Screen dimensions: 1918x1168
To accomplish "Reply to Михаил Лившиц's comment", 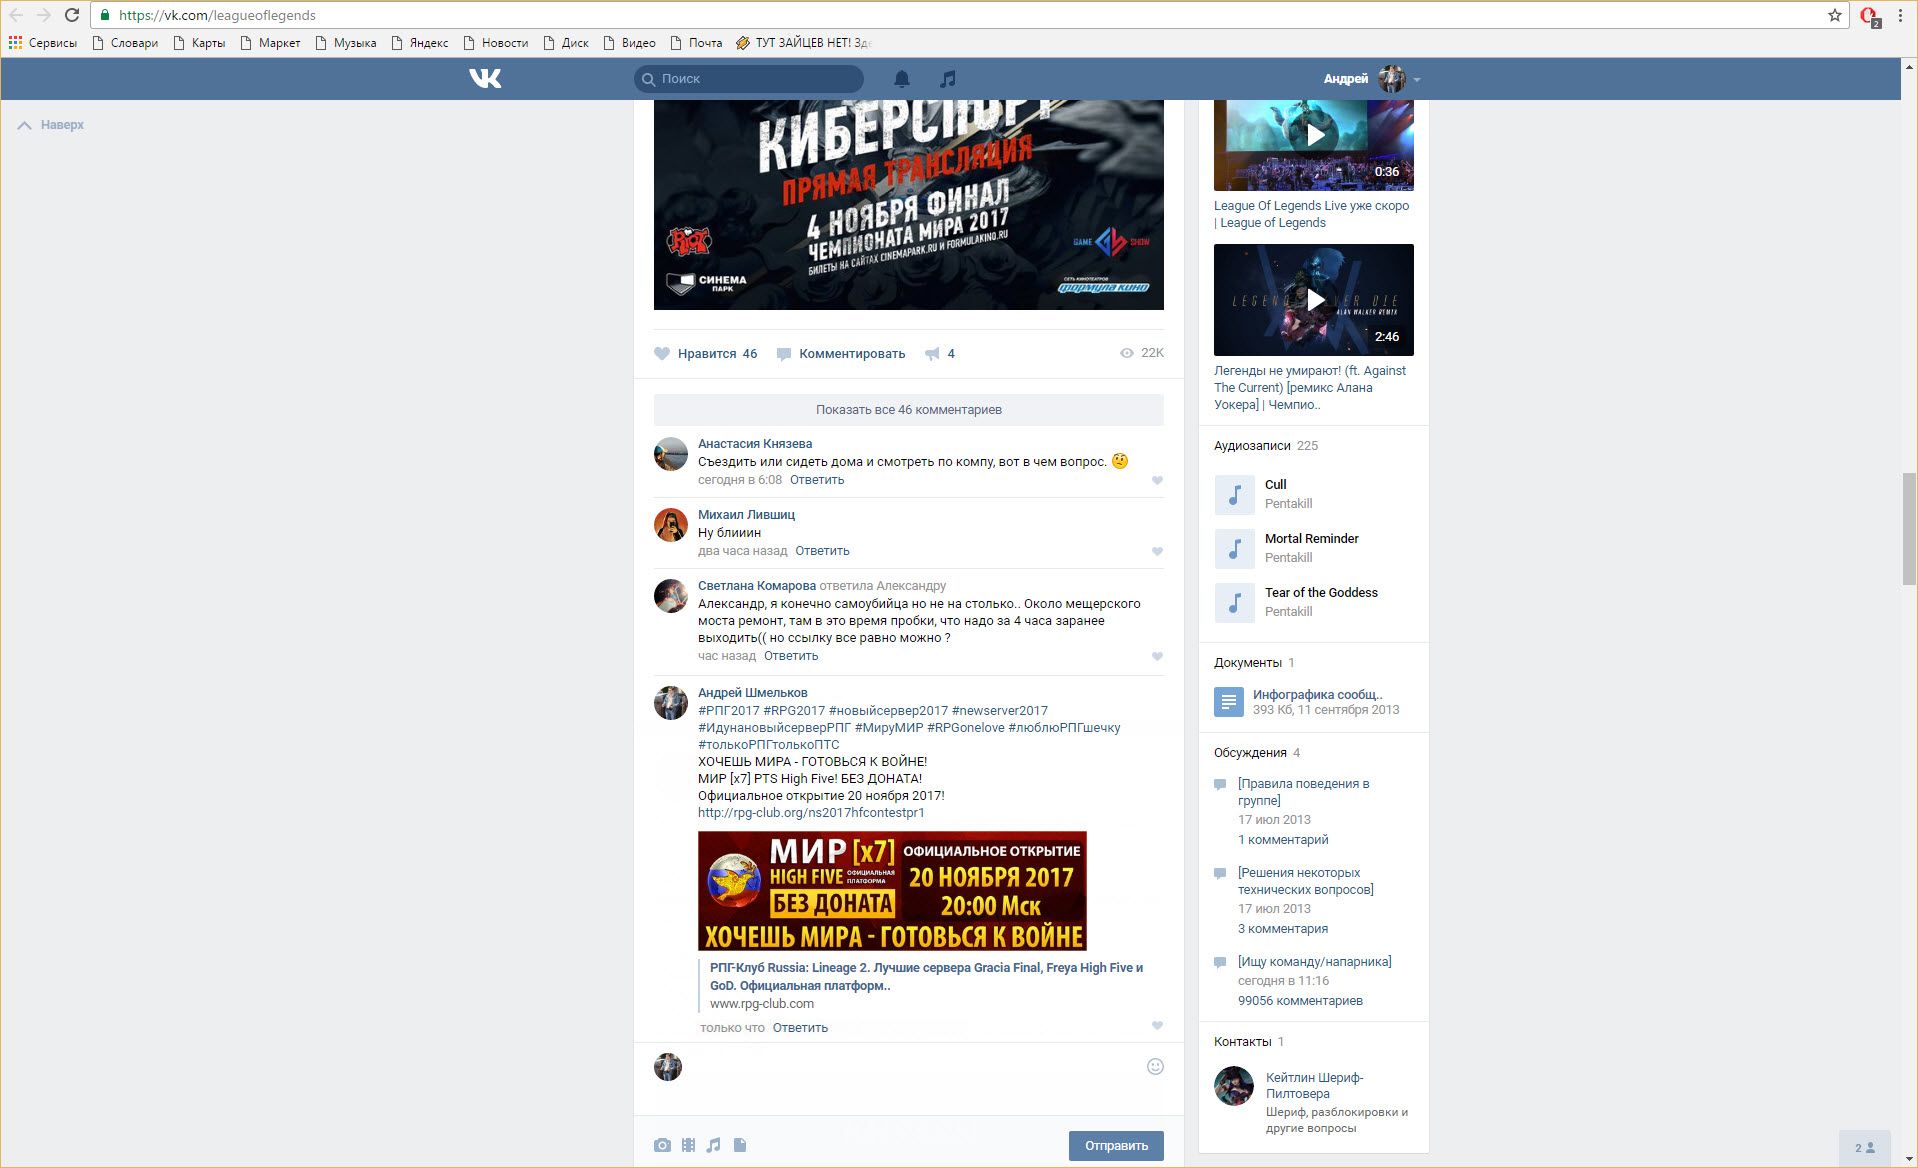I will pos(822,551).
